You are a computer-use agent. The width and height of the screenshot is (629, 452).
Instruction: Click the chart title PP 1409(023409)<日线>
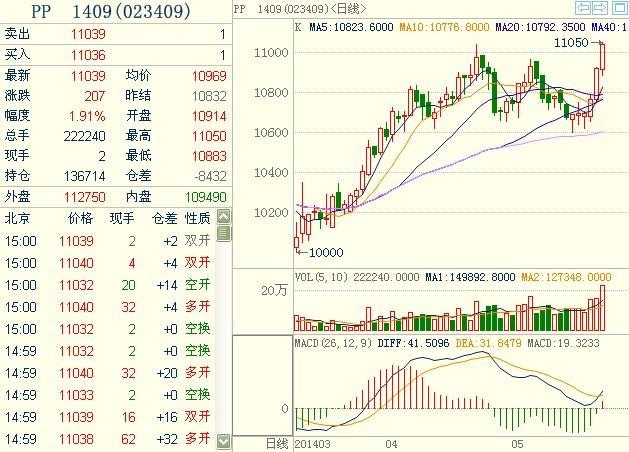[x=300, y=8]
